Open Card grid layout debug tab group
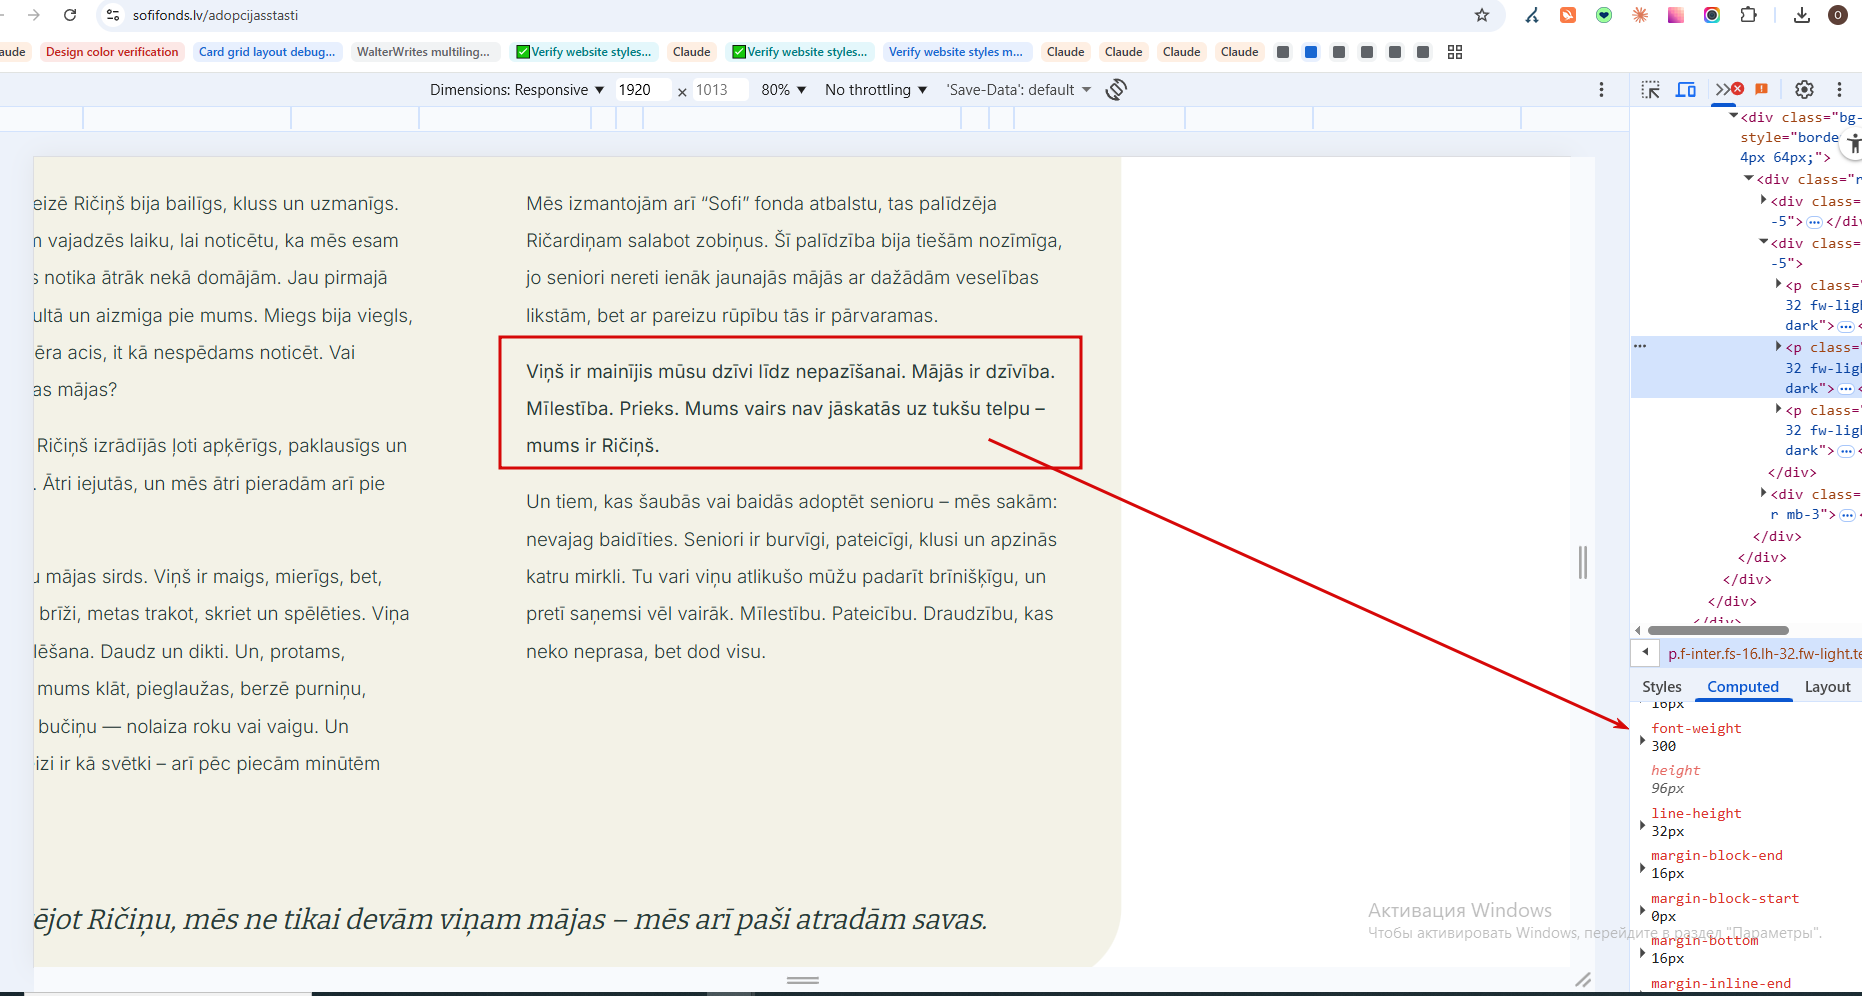The width and height of the screenshot is (1862, 996). tap(267, 52)
